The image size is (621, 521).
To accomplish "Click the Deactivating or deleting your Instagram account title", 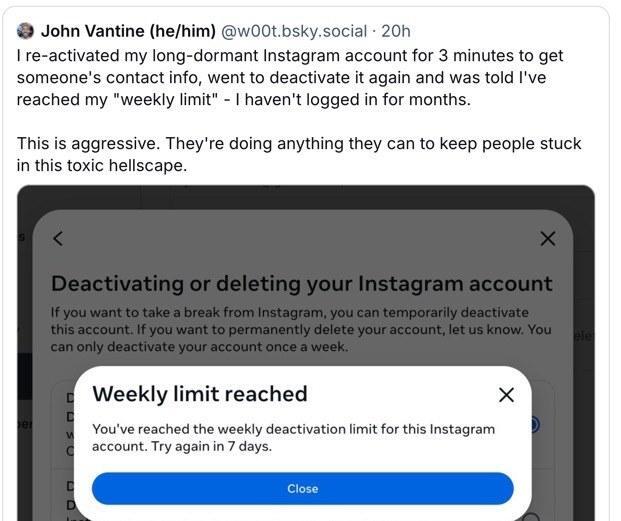I will click(x=301, y=283).
